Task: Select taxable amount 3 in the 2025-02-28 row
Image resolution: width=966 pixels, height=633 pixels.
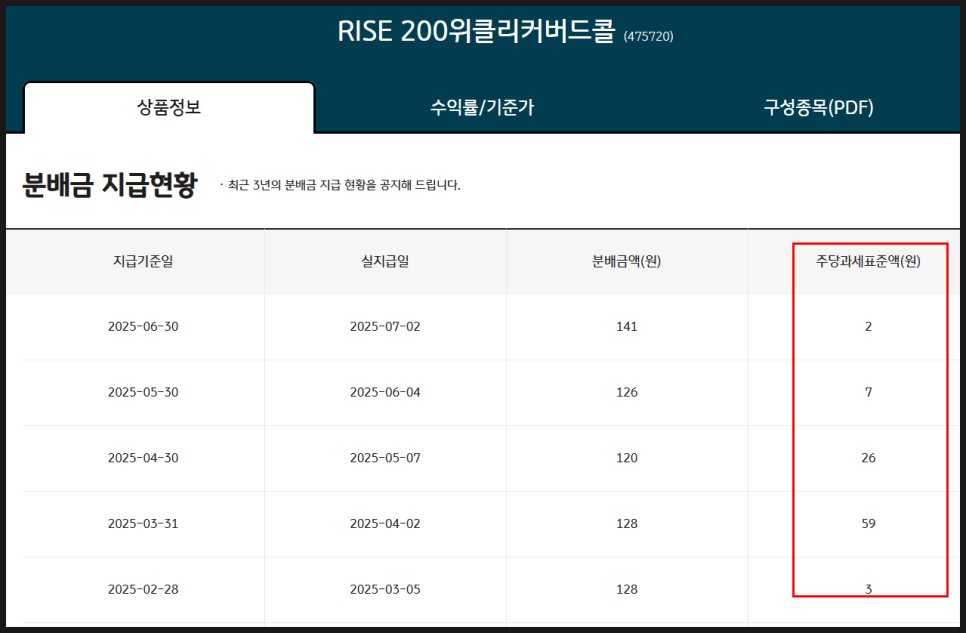Action: [868, 589]
